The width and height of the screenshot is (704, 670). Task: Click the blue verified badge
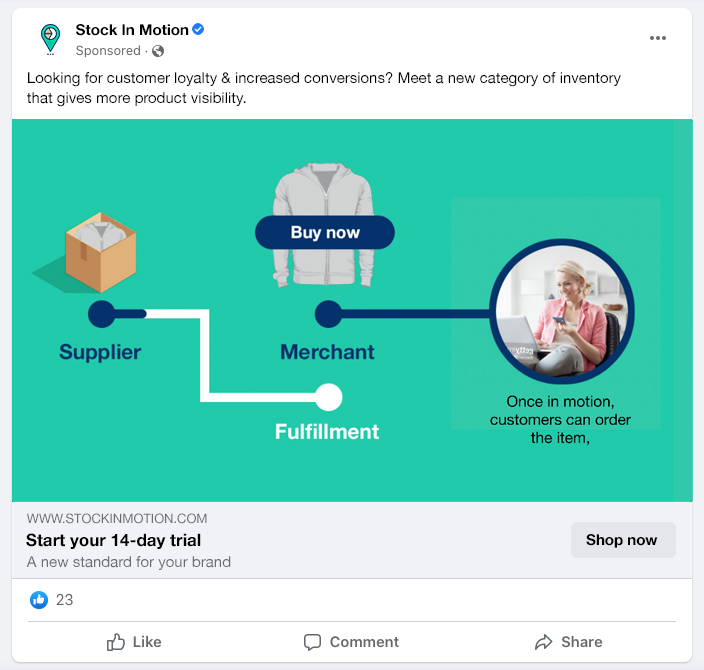pyautogui.click(x=199, y=30)
